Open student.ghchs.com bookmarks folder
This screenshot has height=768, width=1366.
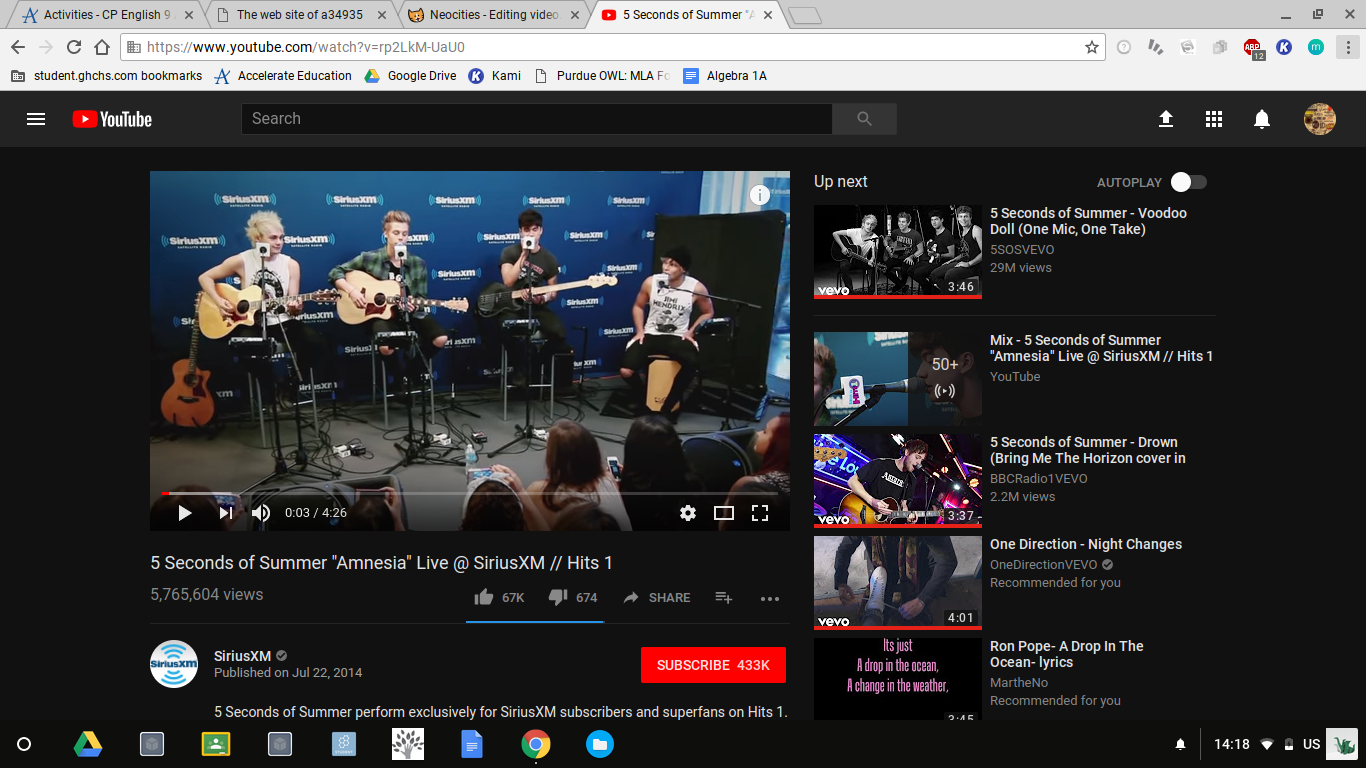tap(106, 76)
